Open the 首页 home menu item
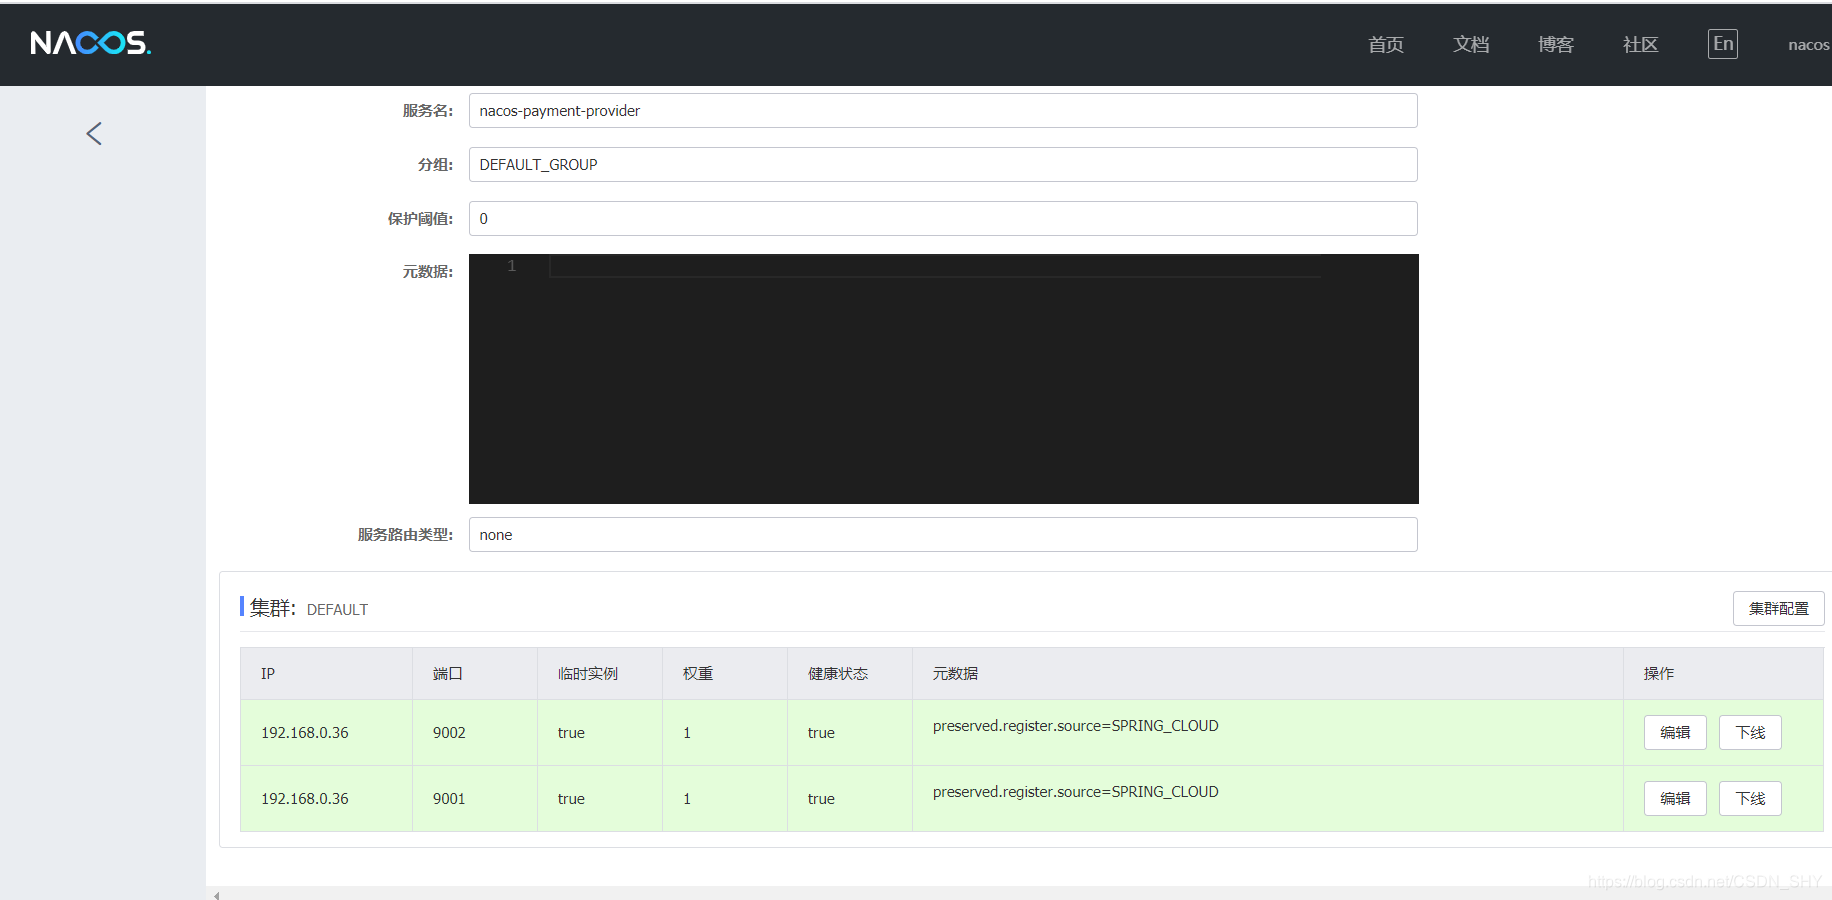 [x=1386, y=44]
